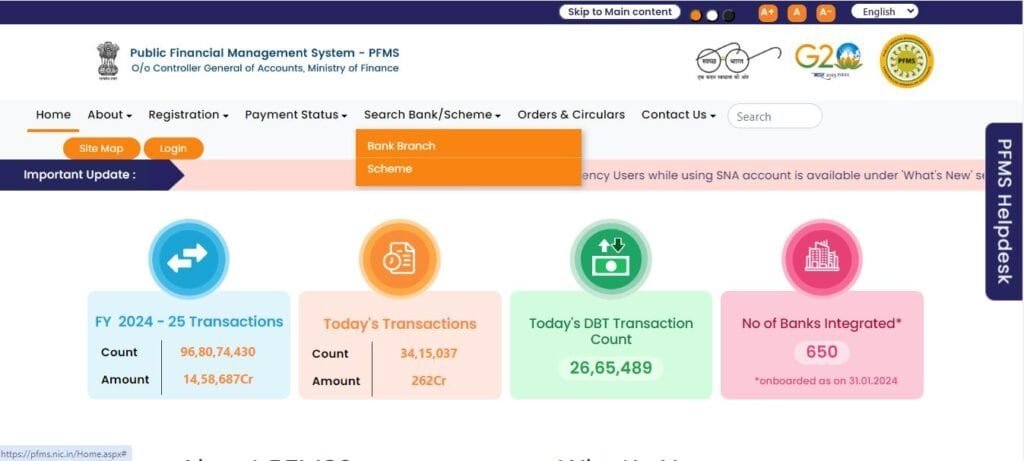The height and width of the screenshot is (461, 1024).
Task: Expand the Contact Us menu
Action: pos(679,115)
